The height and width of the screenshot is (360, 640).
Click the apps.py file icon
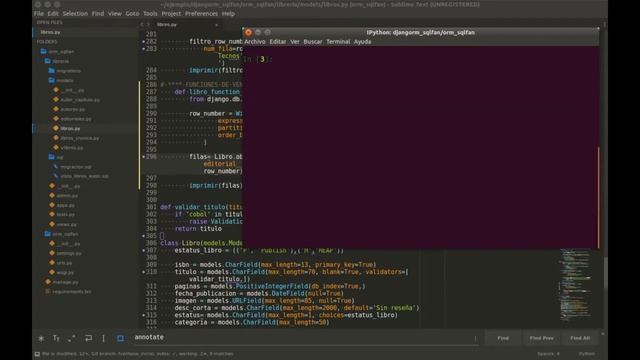(x=52, y=205)
